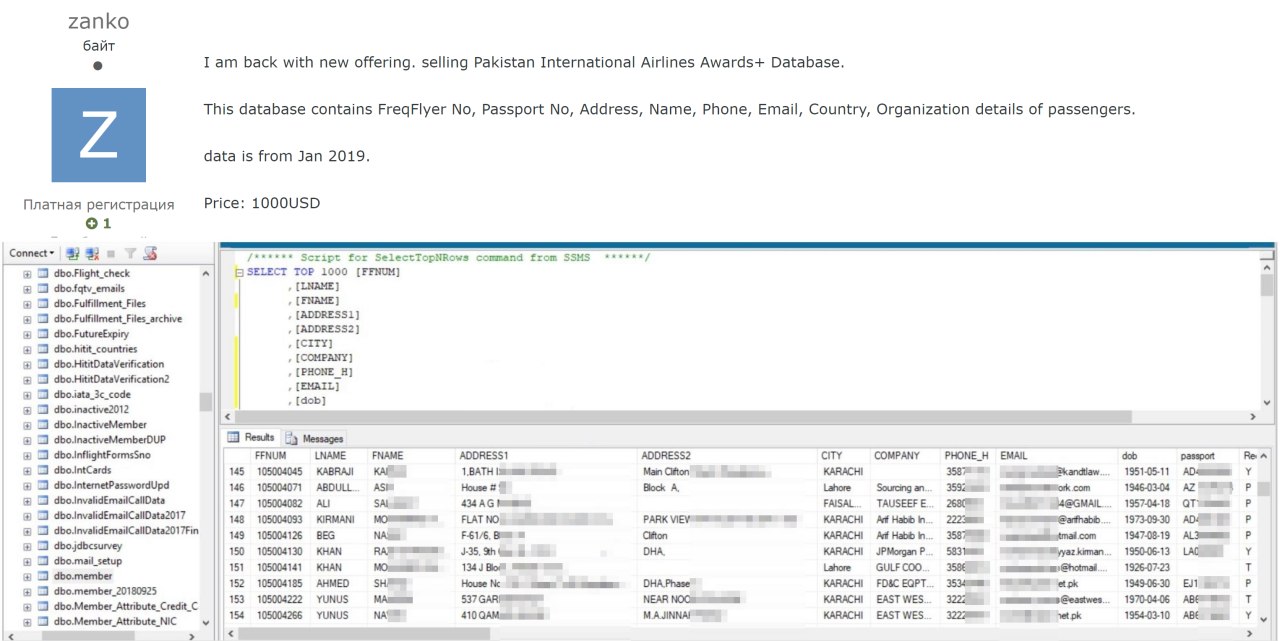This screenshot has width=1280, height=641.
Task: Click the table icon of dbo.HititDataVerification2
Action: point(43,380)
